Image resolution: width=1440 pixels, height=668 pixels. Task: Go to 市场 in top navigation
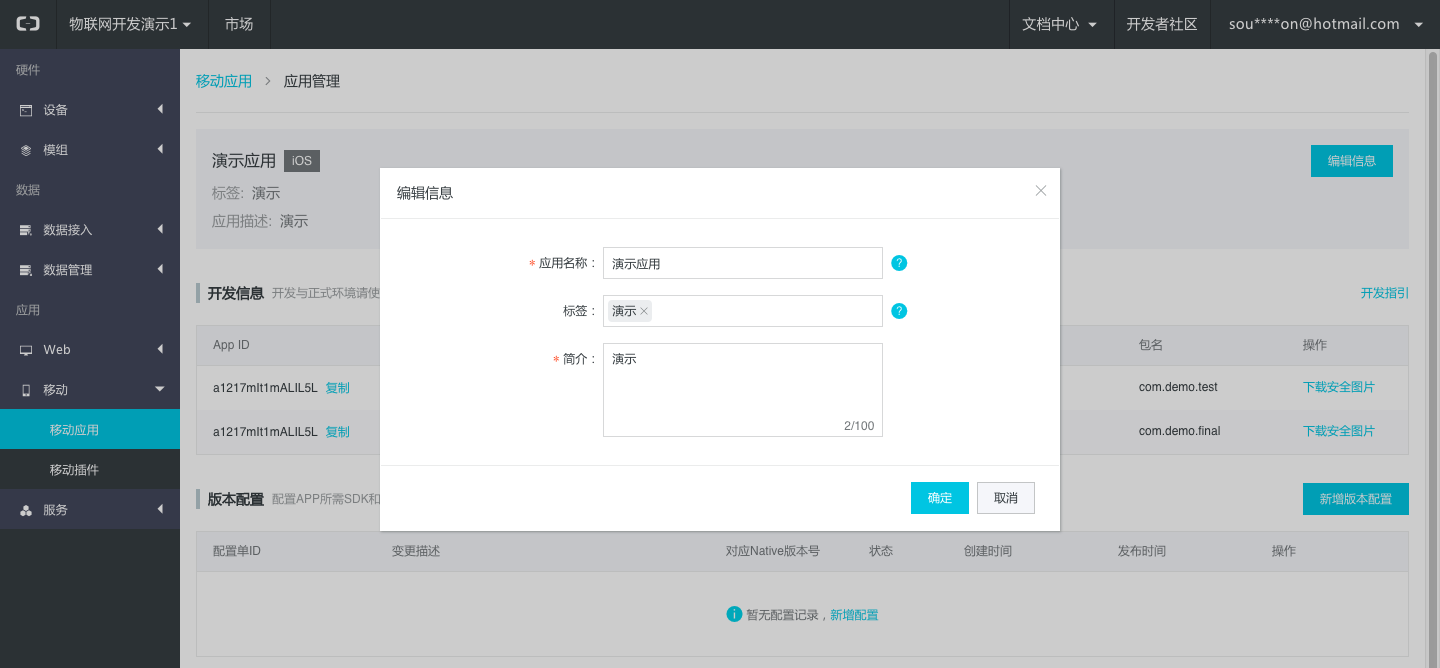(x=239, y=24)
